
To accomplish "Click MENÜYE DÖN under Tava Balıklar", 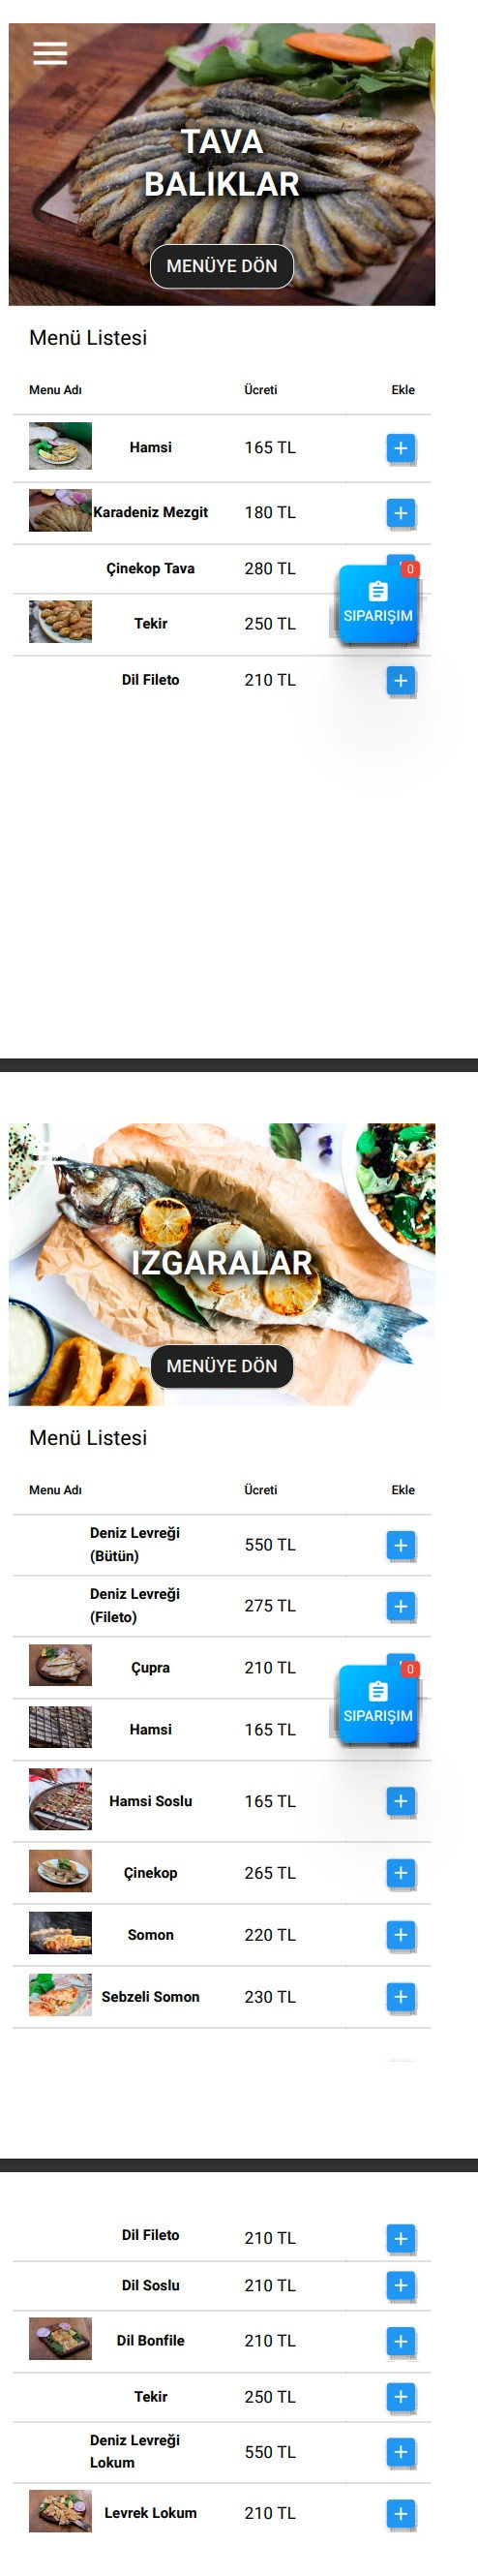I will pos(222,266).
